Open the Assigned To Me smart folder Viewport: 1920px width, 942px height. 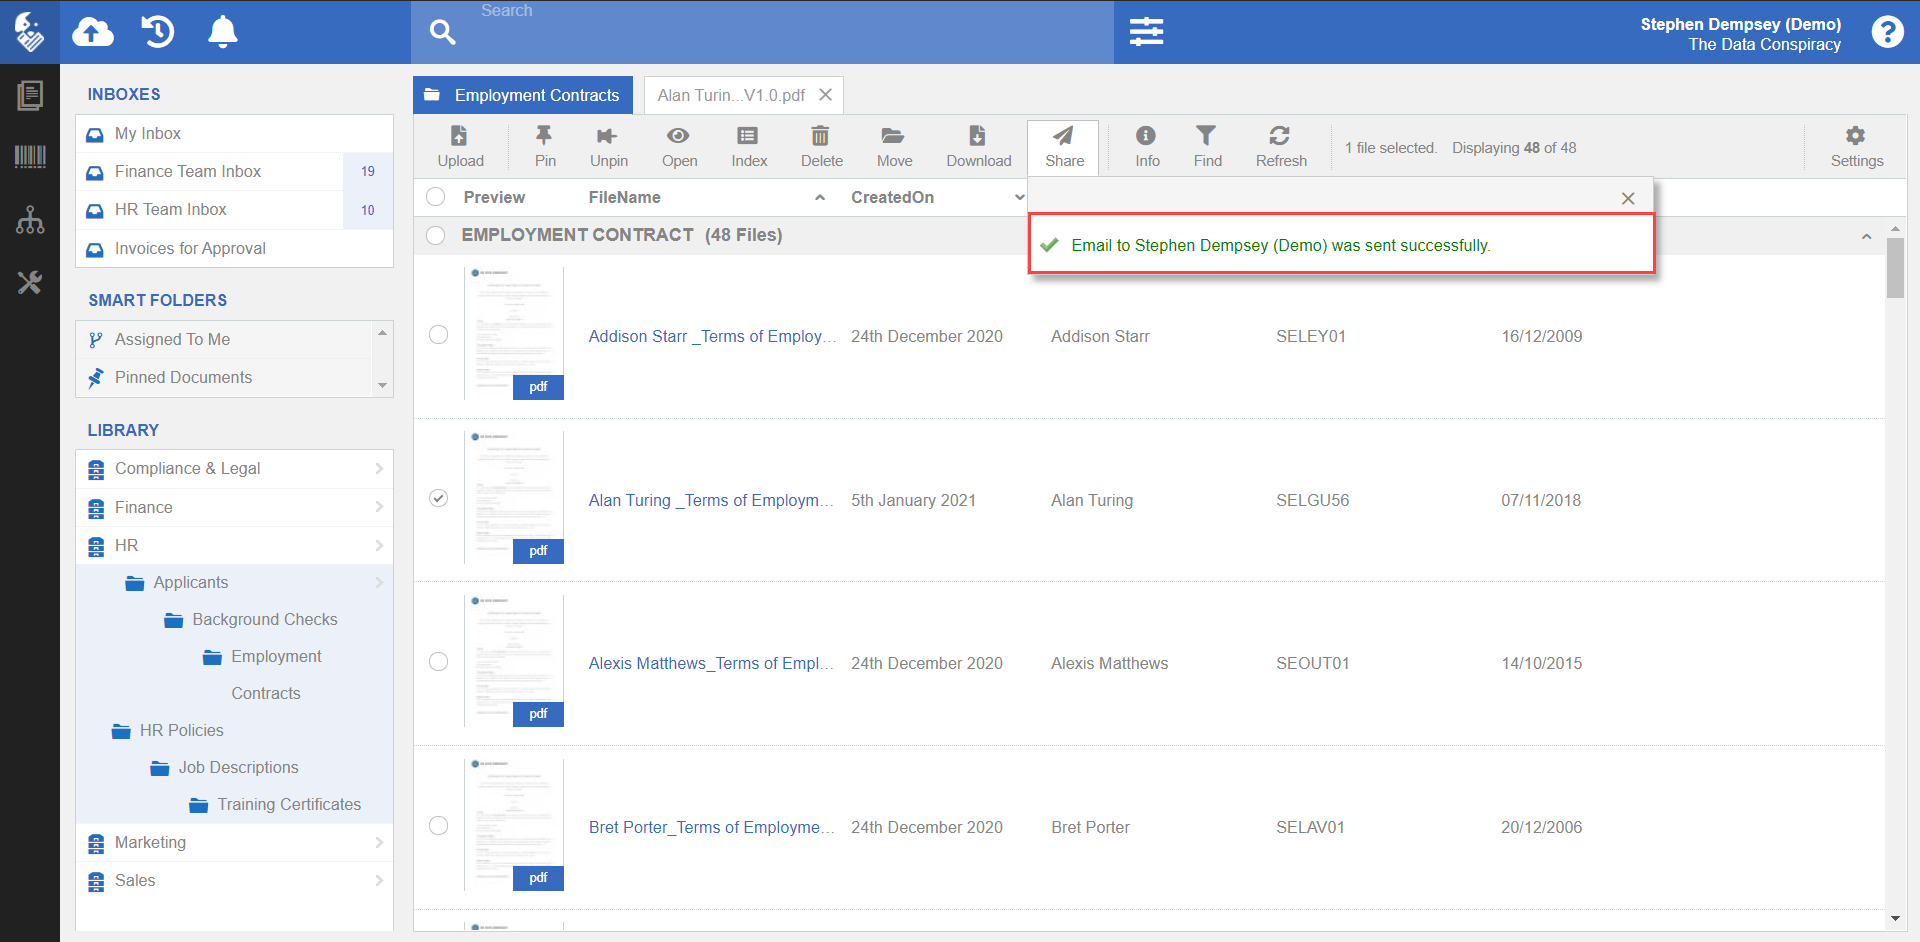click(225, 340)
